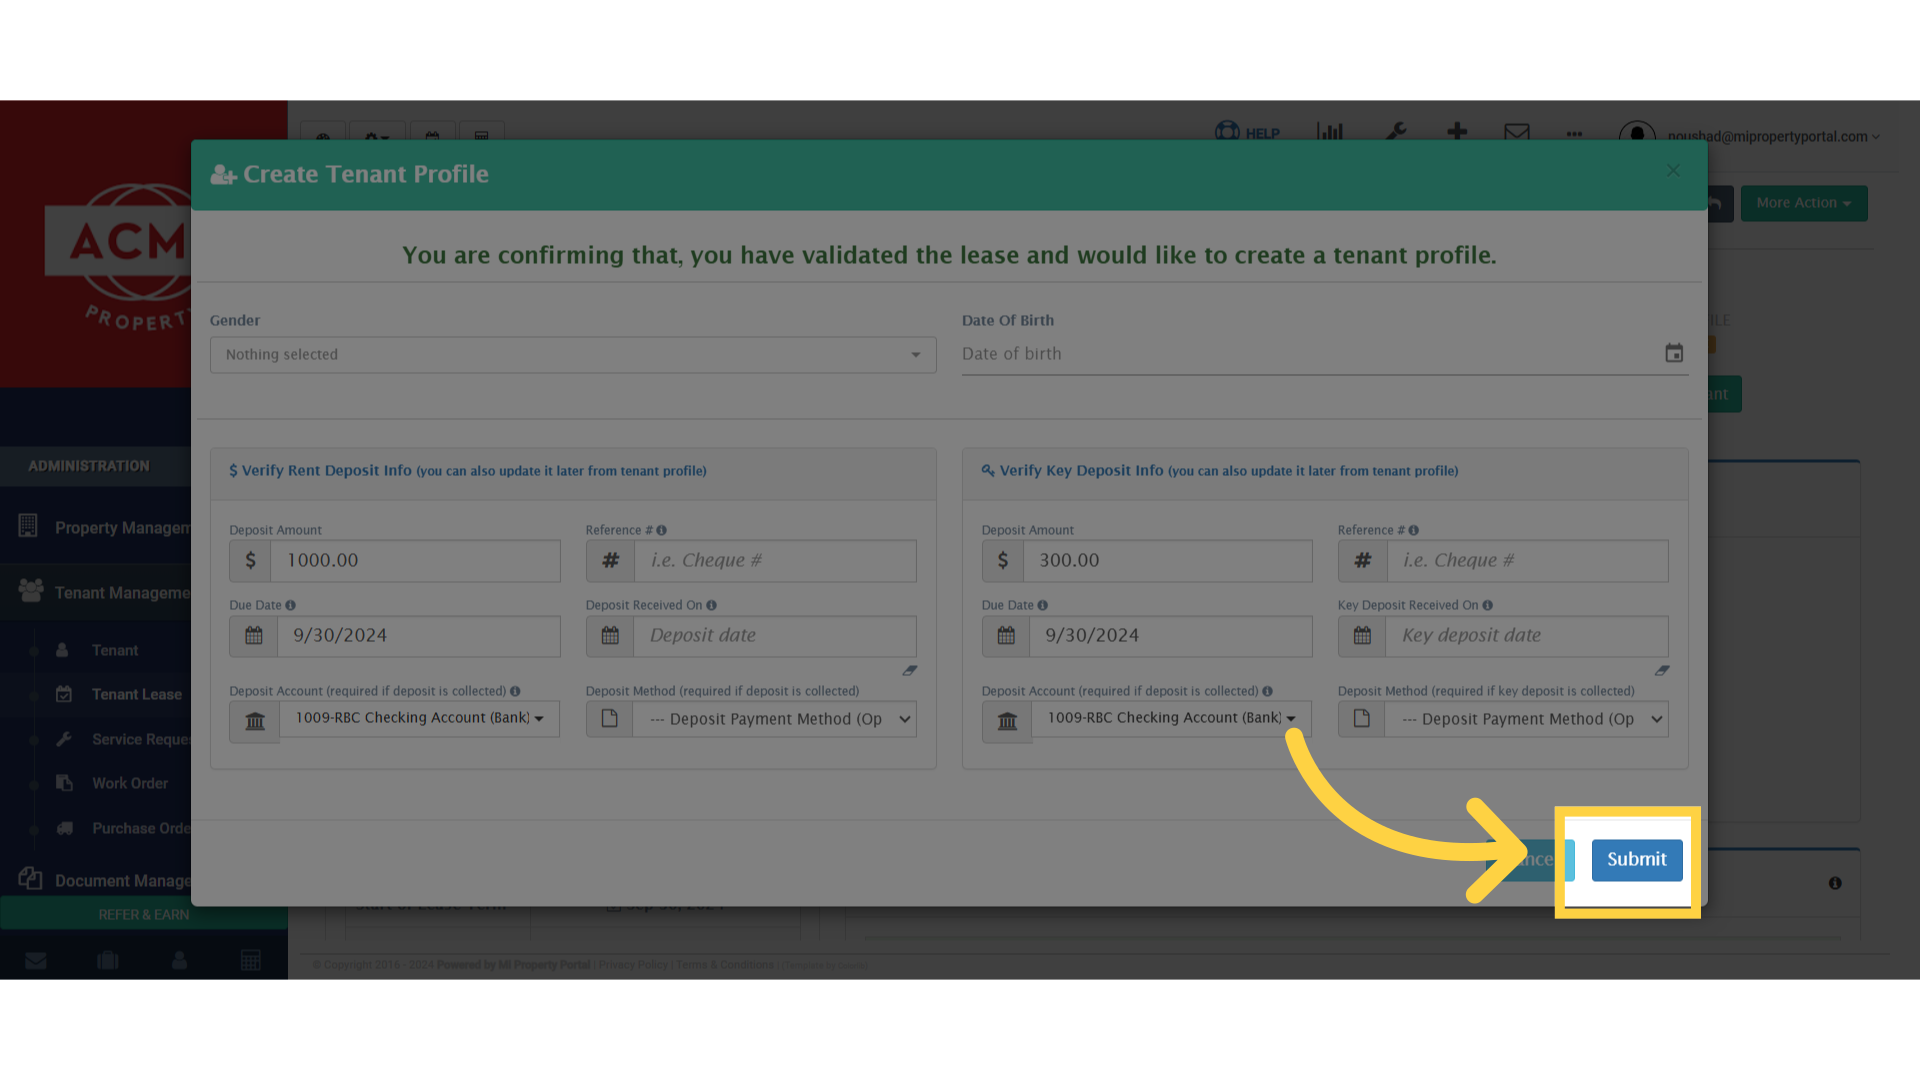Click the Rent Deposit Received On date field

[x=775, y=636]
